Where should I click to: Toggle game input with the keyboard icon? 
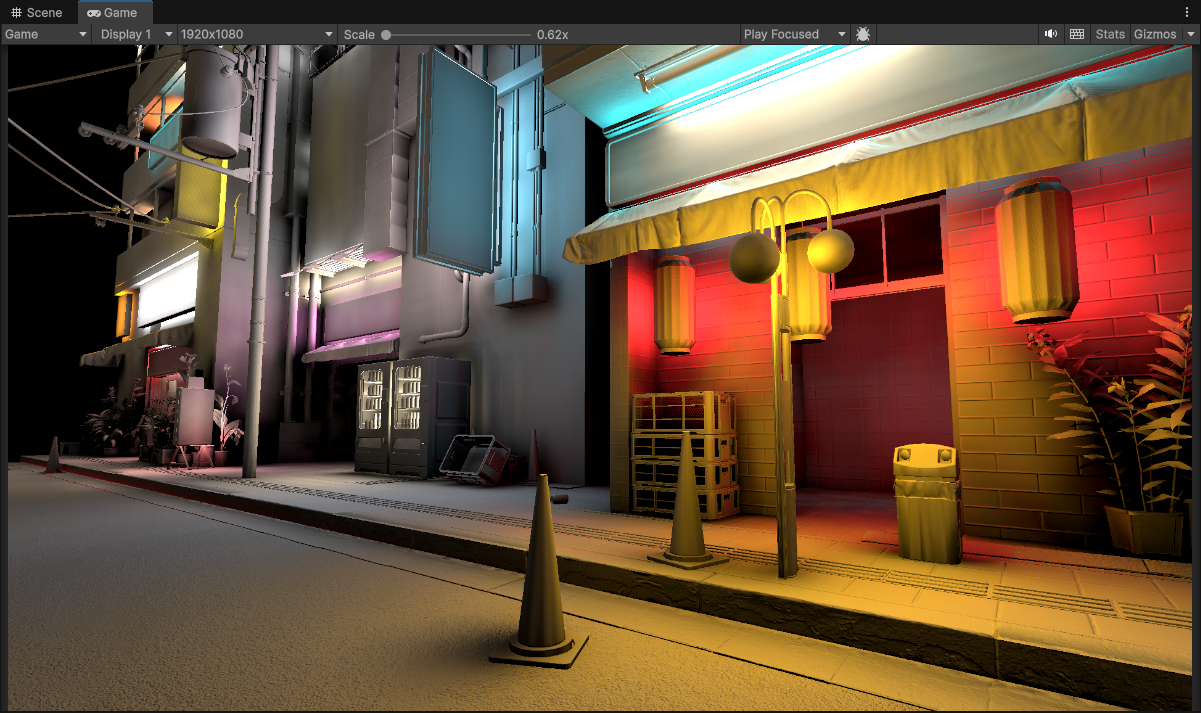pos(1076,33)
